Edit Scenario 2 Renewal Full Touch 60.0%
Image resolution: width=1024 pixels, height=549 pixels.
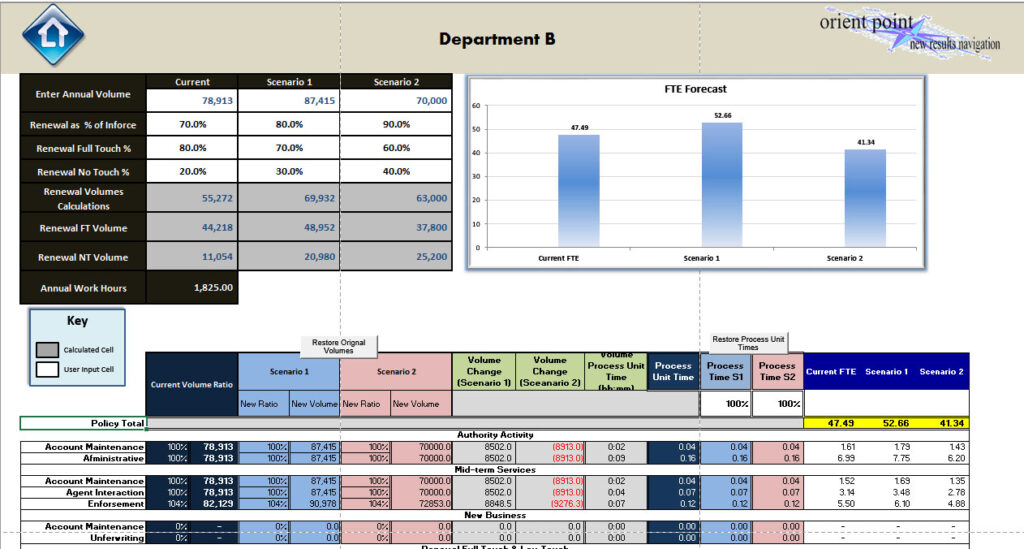[x=396, y=148]
